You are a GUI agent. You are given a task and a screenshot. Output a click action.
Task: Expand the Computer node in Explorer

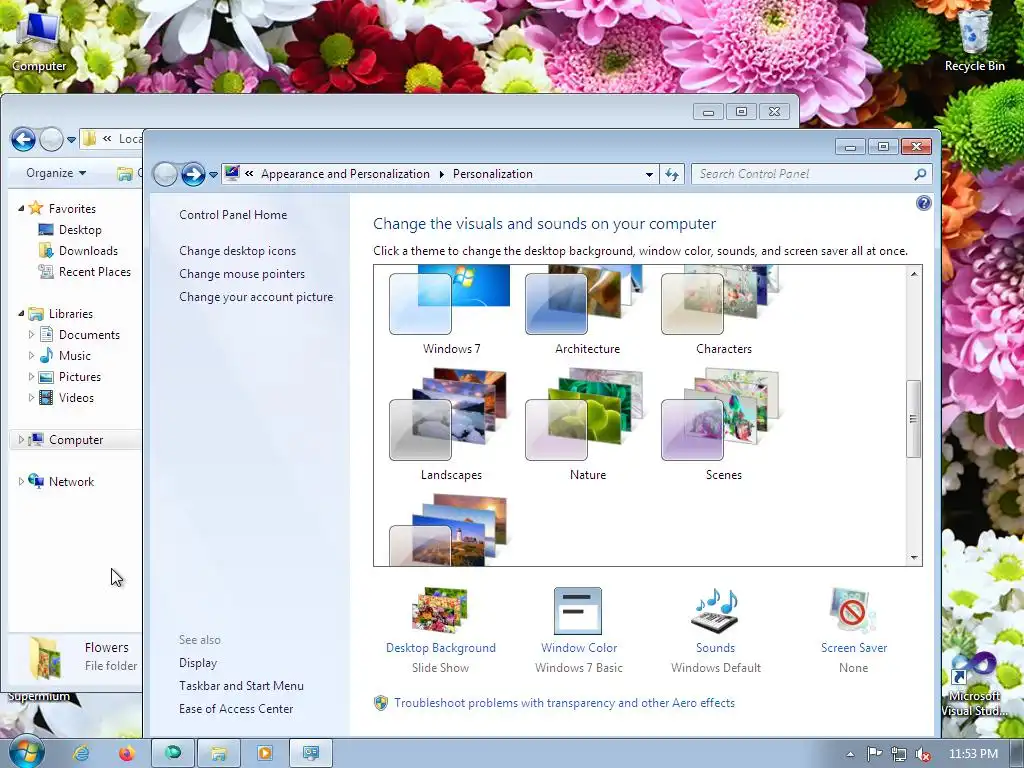tap(21, 440)
